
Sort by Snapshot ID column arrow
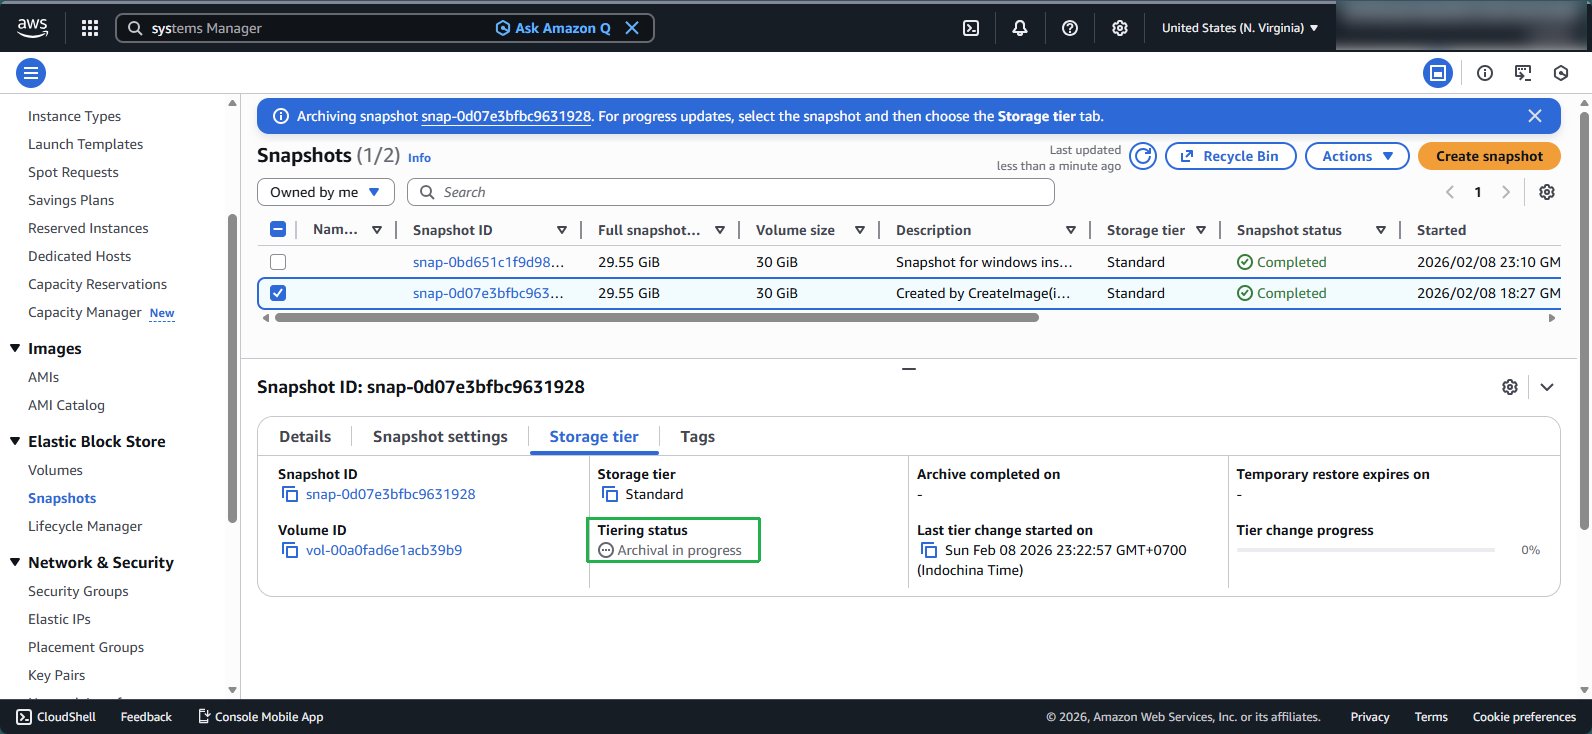point(562,230)
